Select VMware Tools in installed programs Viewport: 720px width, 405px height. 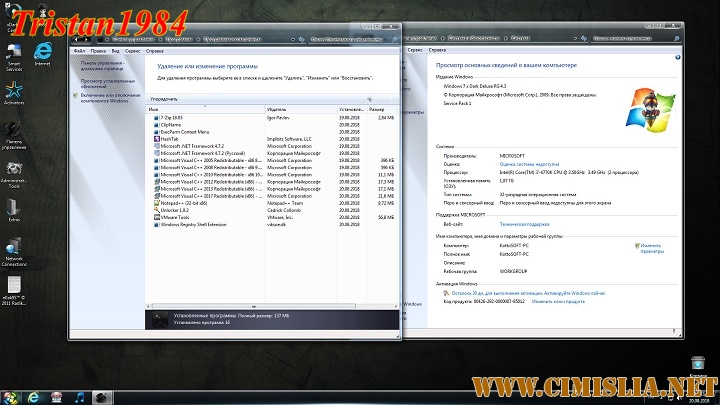pos(176,216)
